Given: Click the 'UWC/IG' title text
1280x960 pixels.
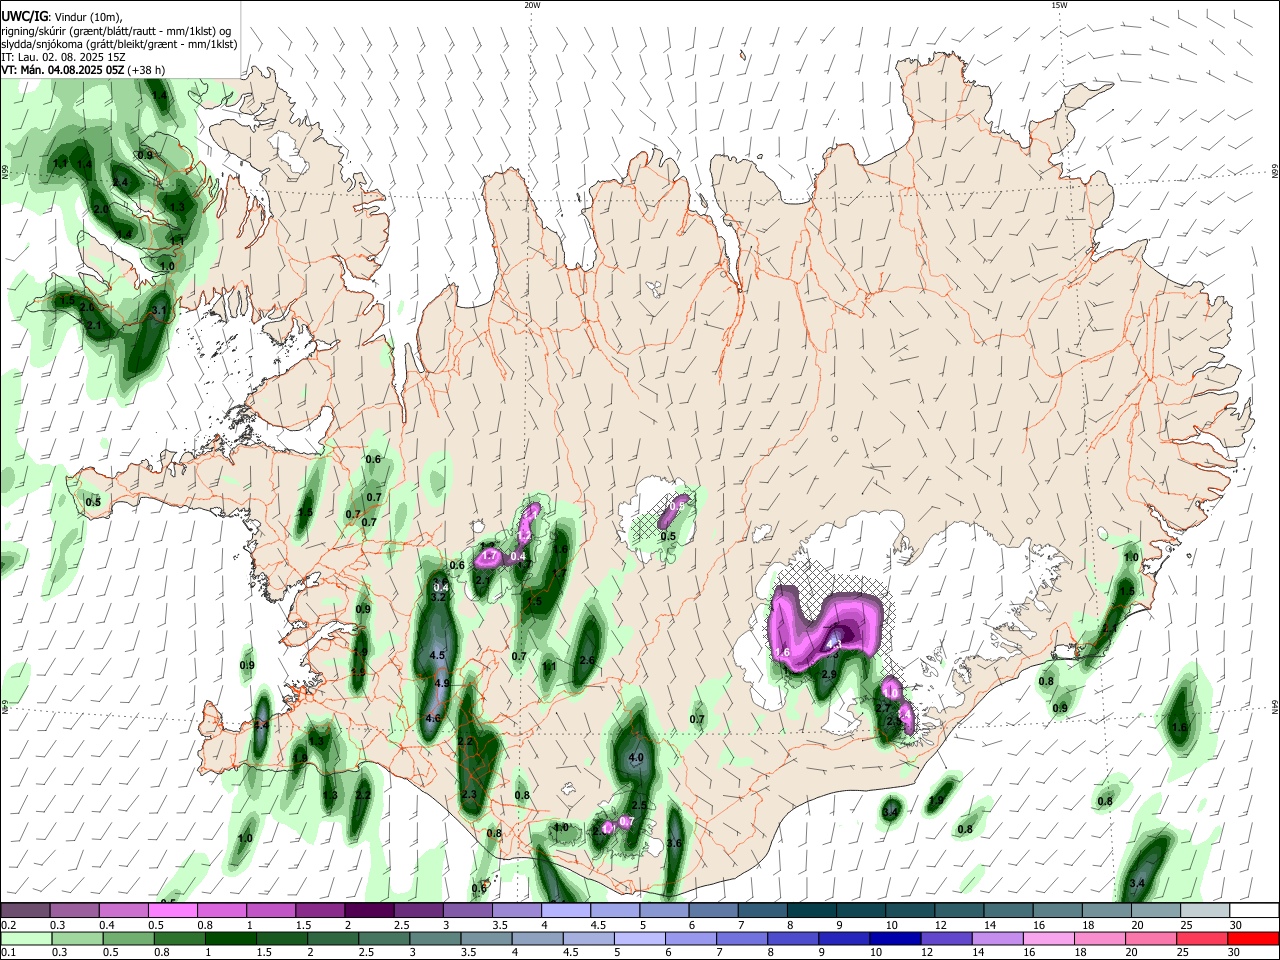Looking at the screenshot, I should click(x=24, y=15).
